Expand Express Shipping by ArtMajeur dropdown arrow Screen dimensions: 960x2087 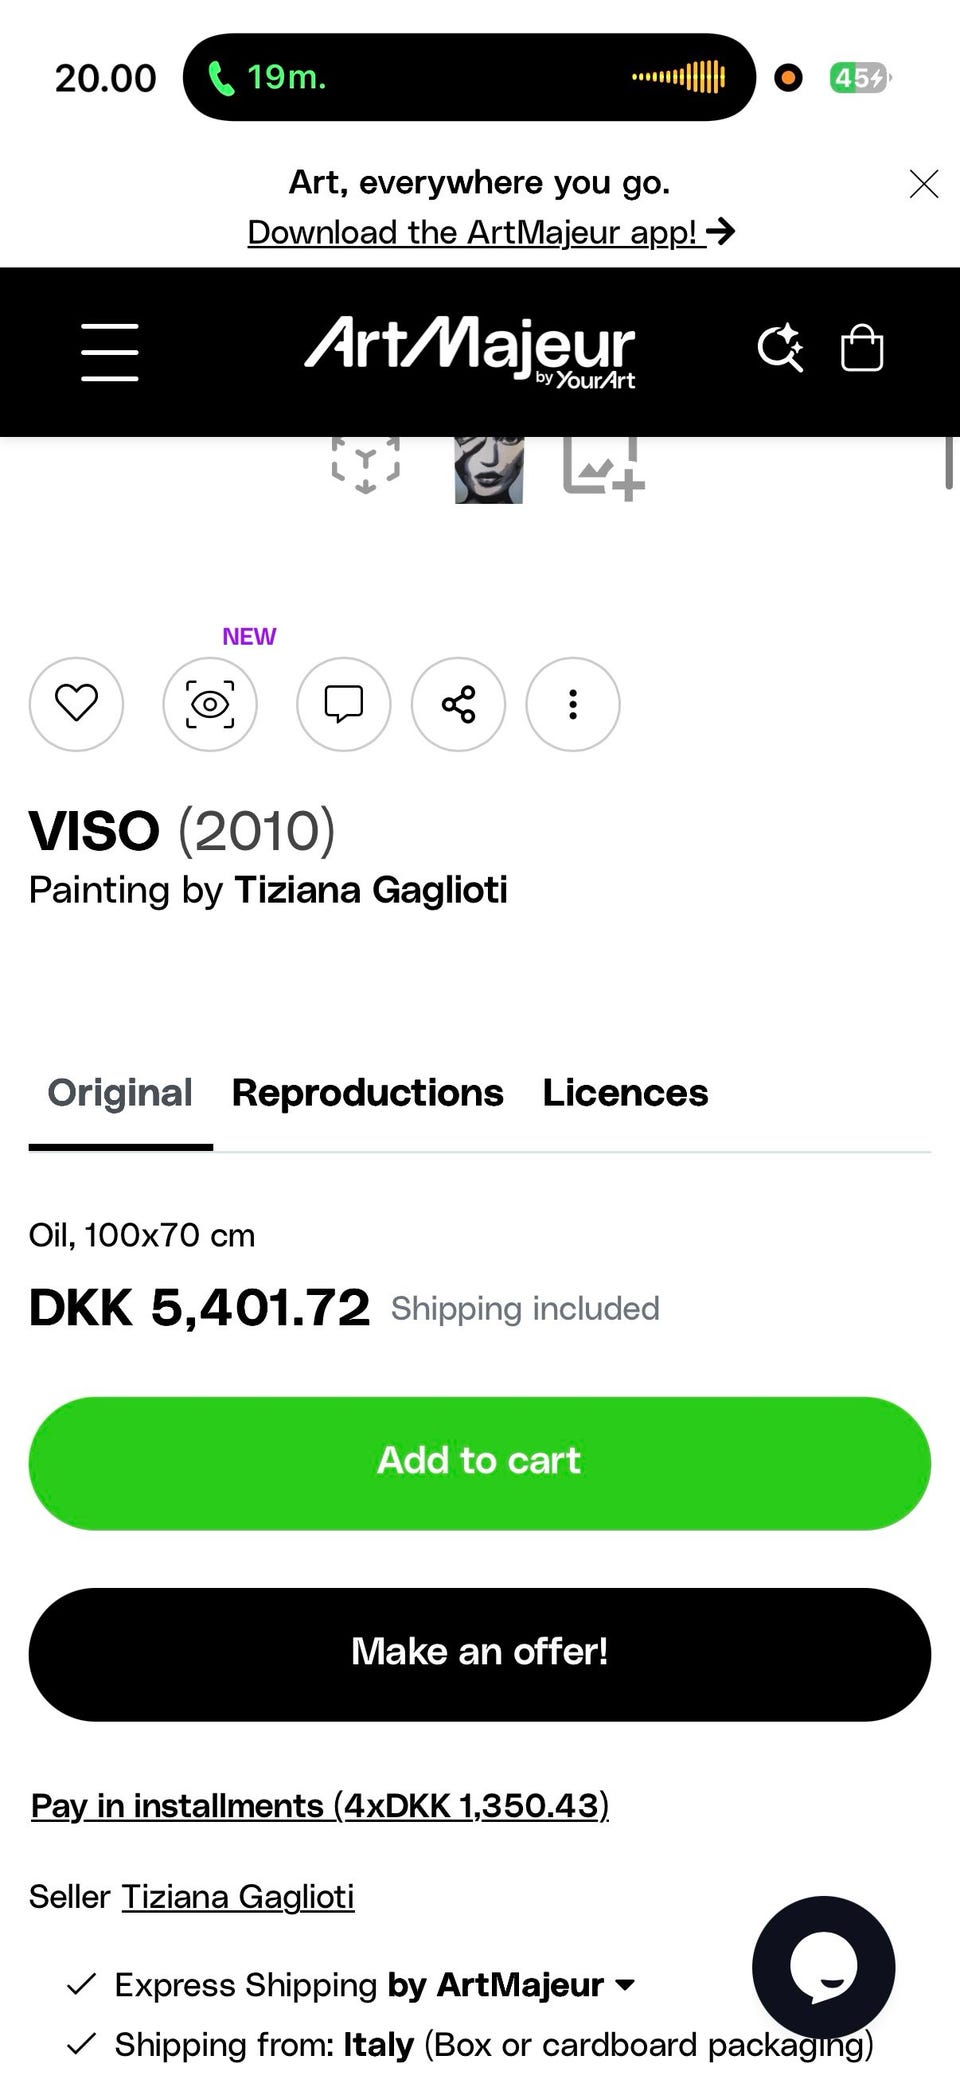coord(626,1985)
